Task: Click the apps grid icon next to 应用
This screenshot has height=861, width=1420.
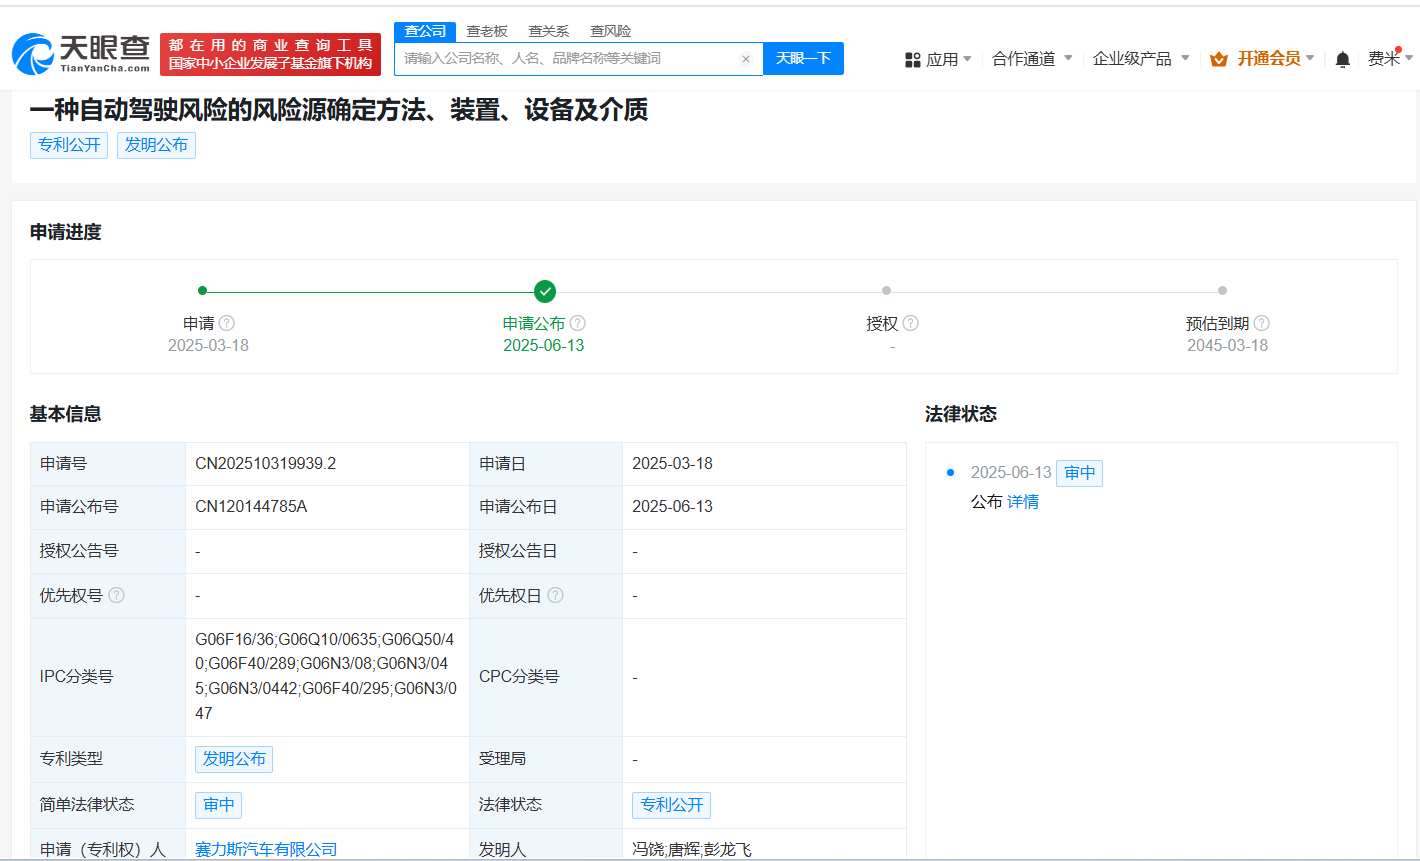Action: (x=912, y=60)
